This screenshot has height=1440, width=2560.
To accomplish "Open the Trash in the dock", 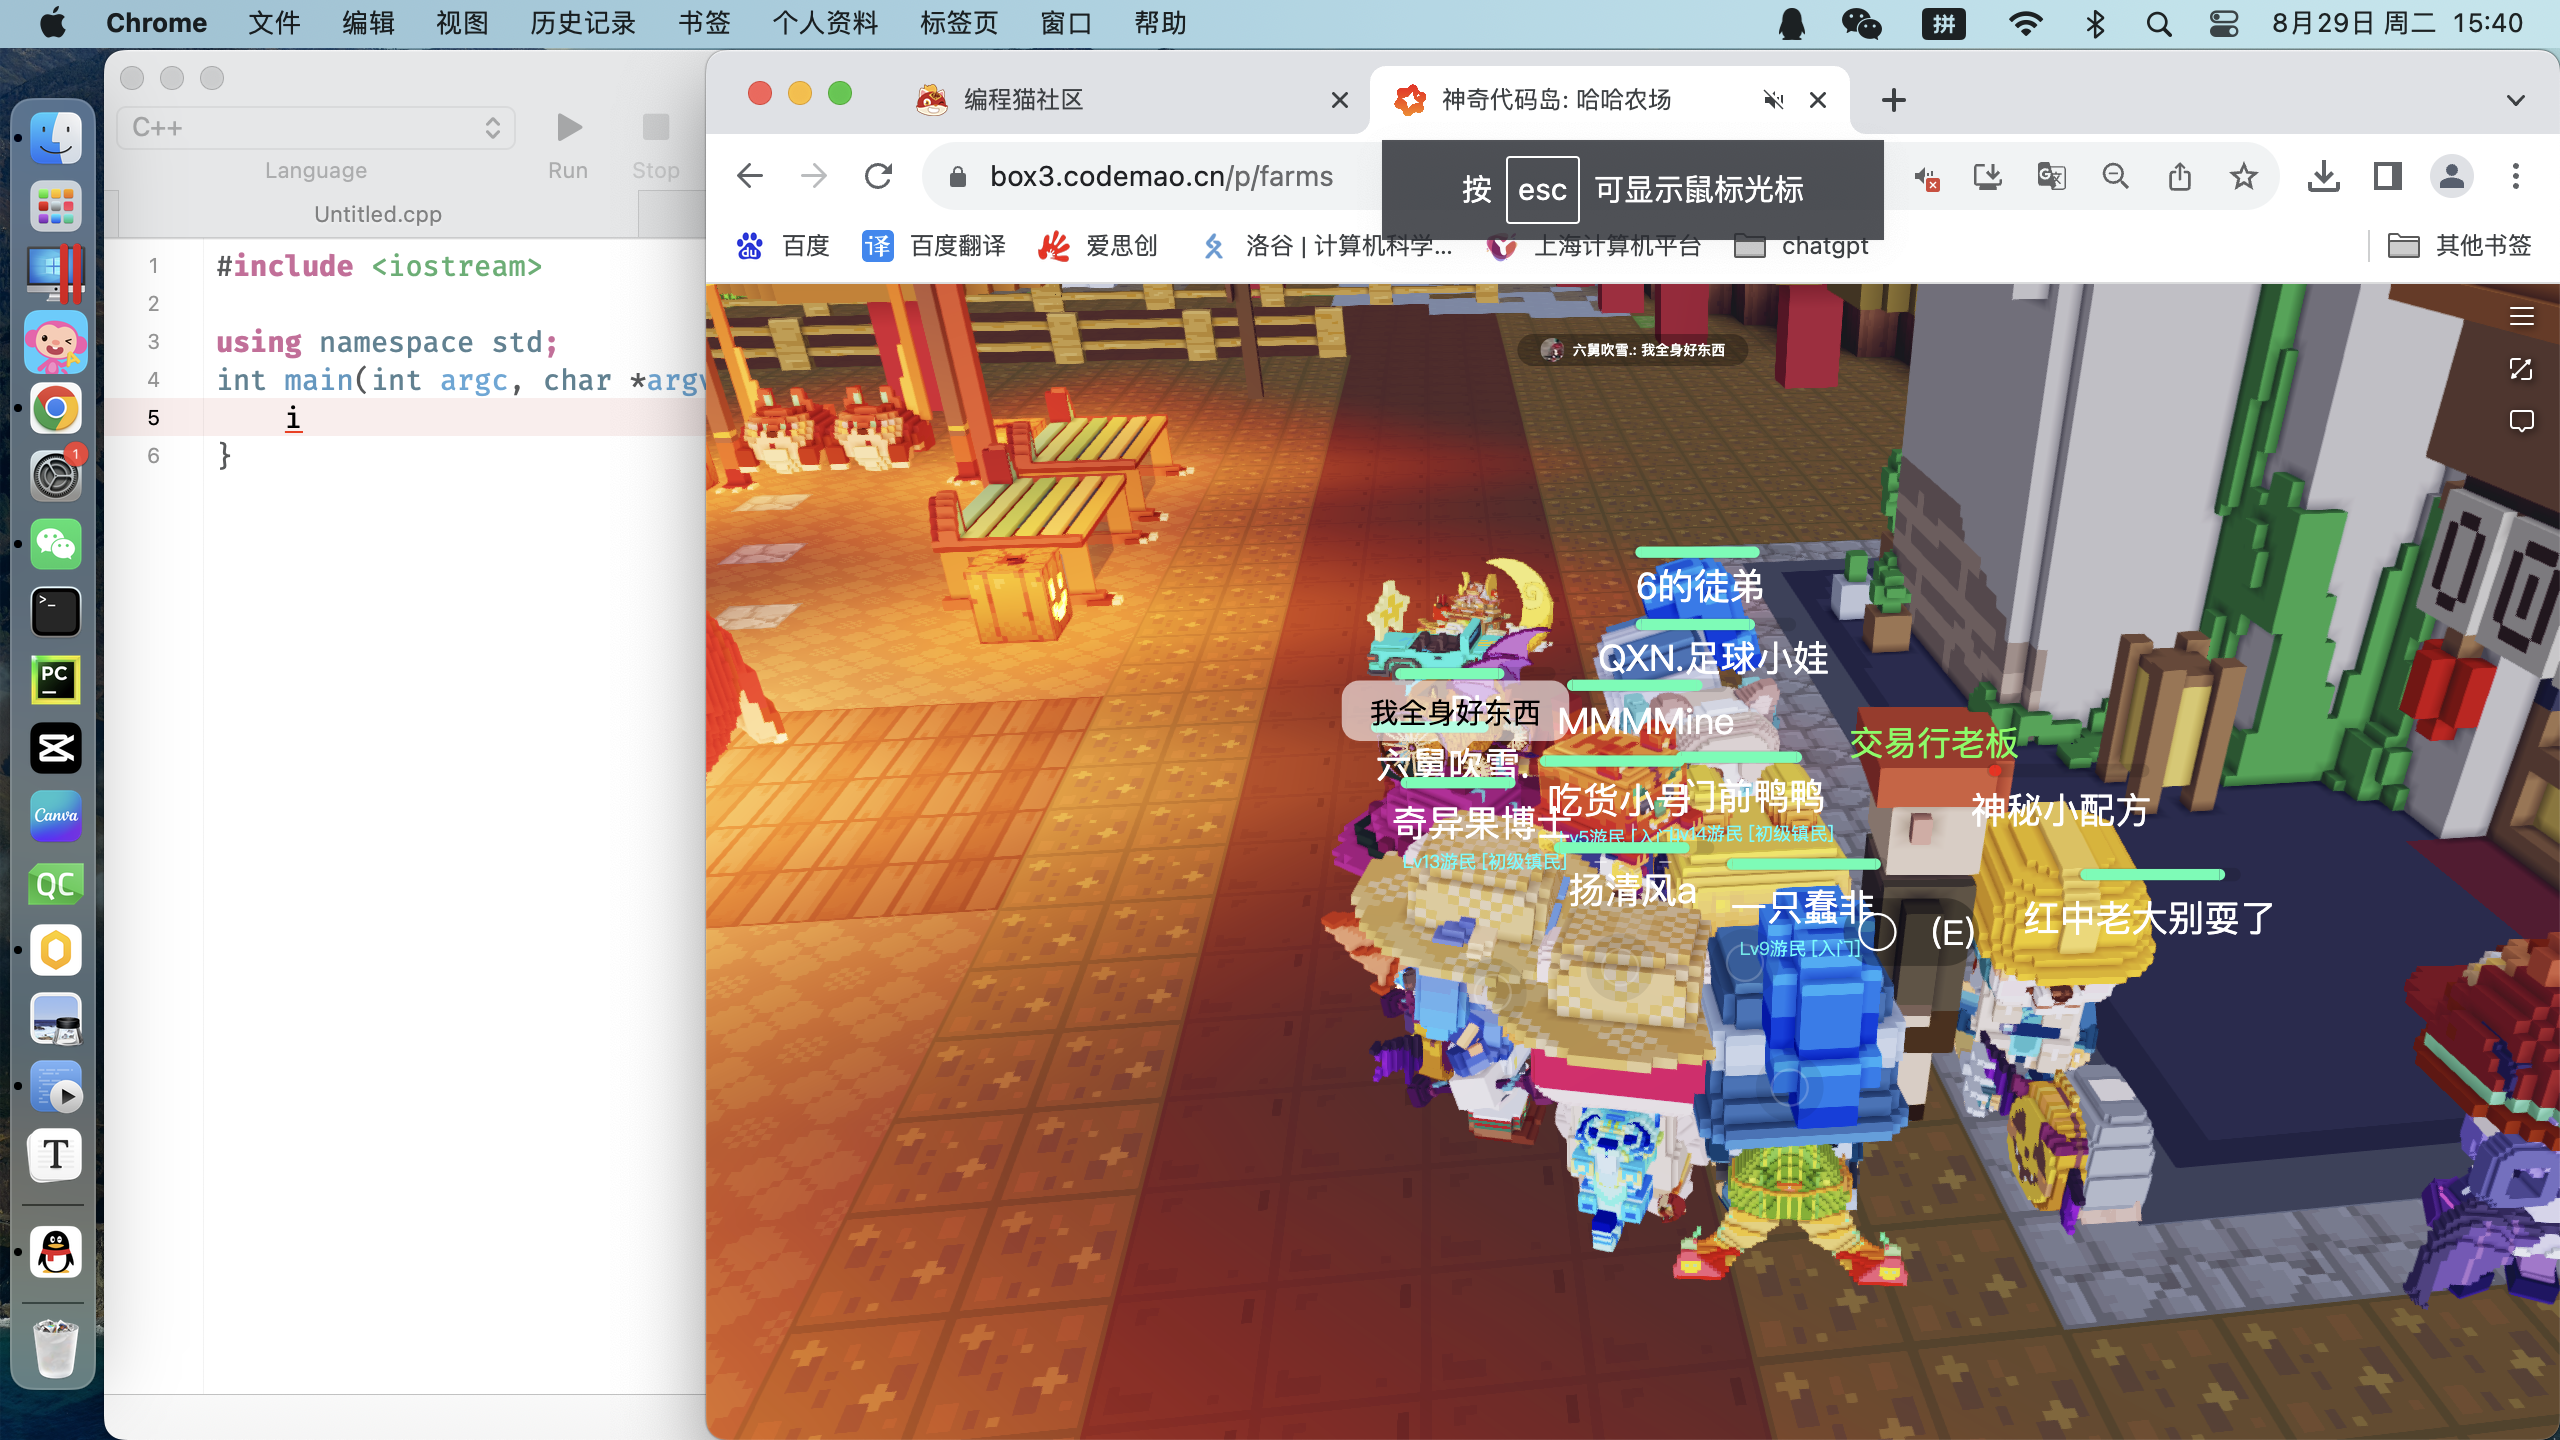I will 56,1348.
